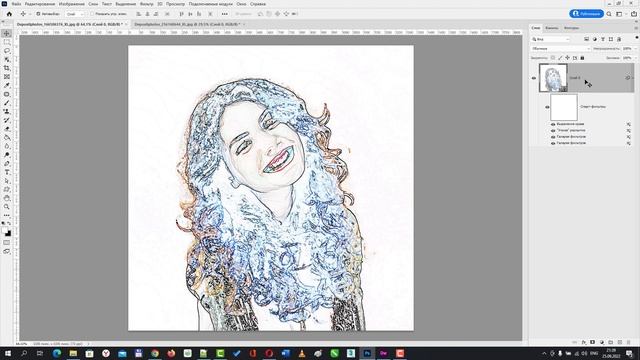Select the Horizontal Type tool
Viewport: 640px width, 360px height.
pos(7,172)
